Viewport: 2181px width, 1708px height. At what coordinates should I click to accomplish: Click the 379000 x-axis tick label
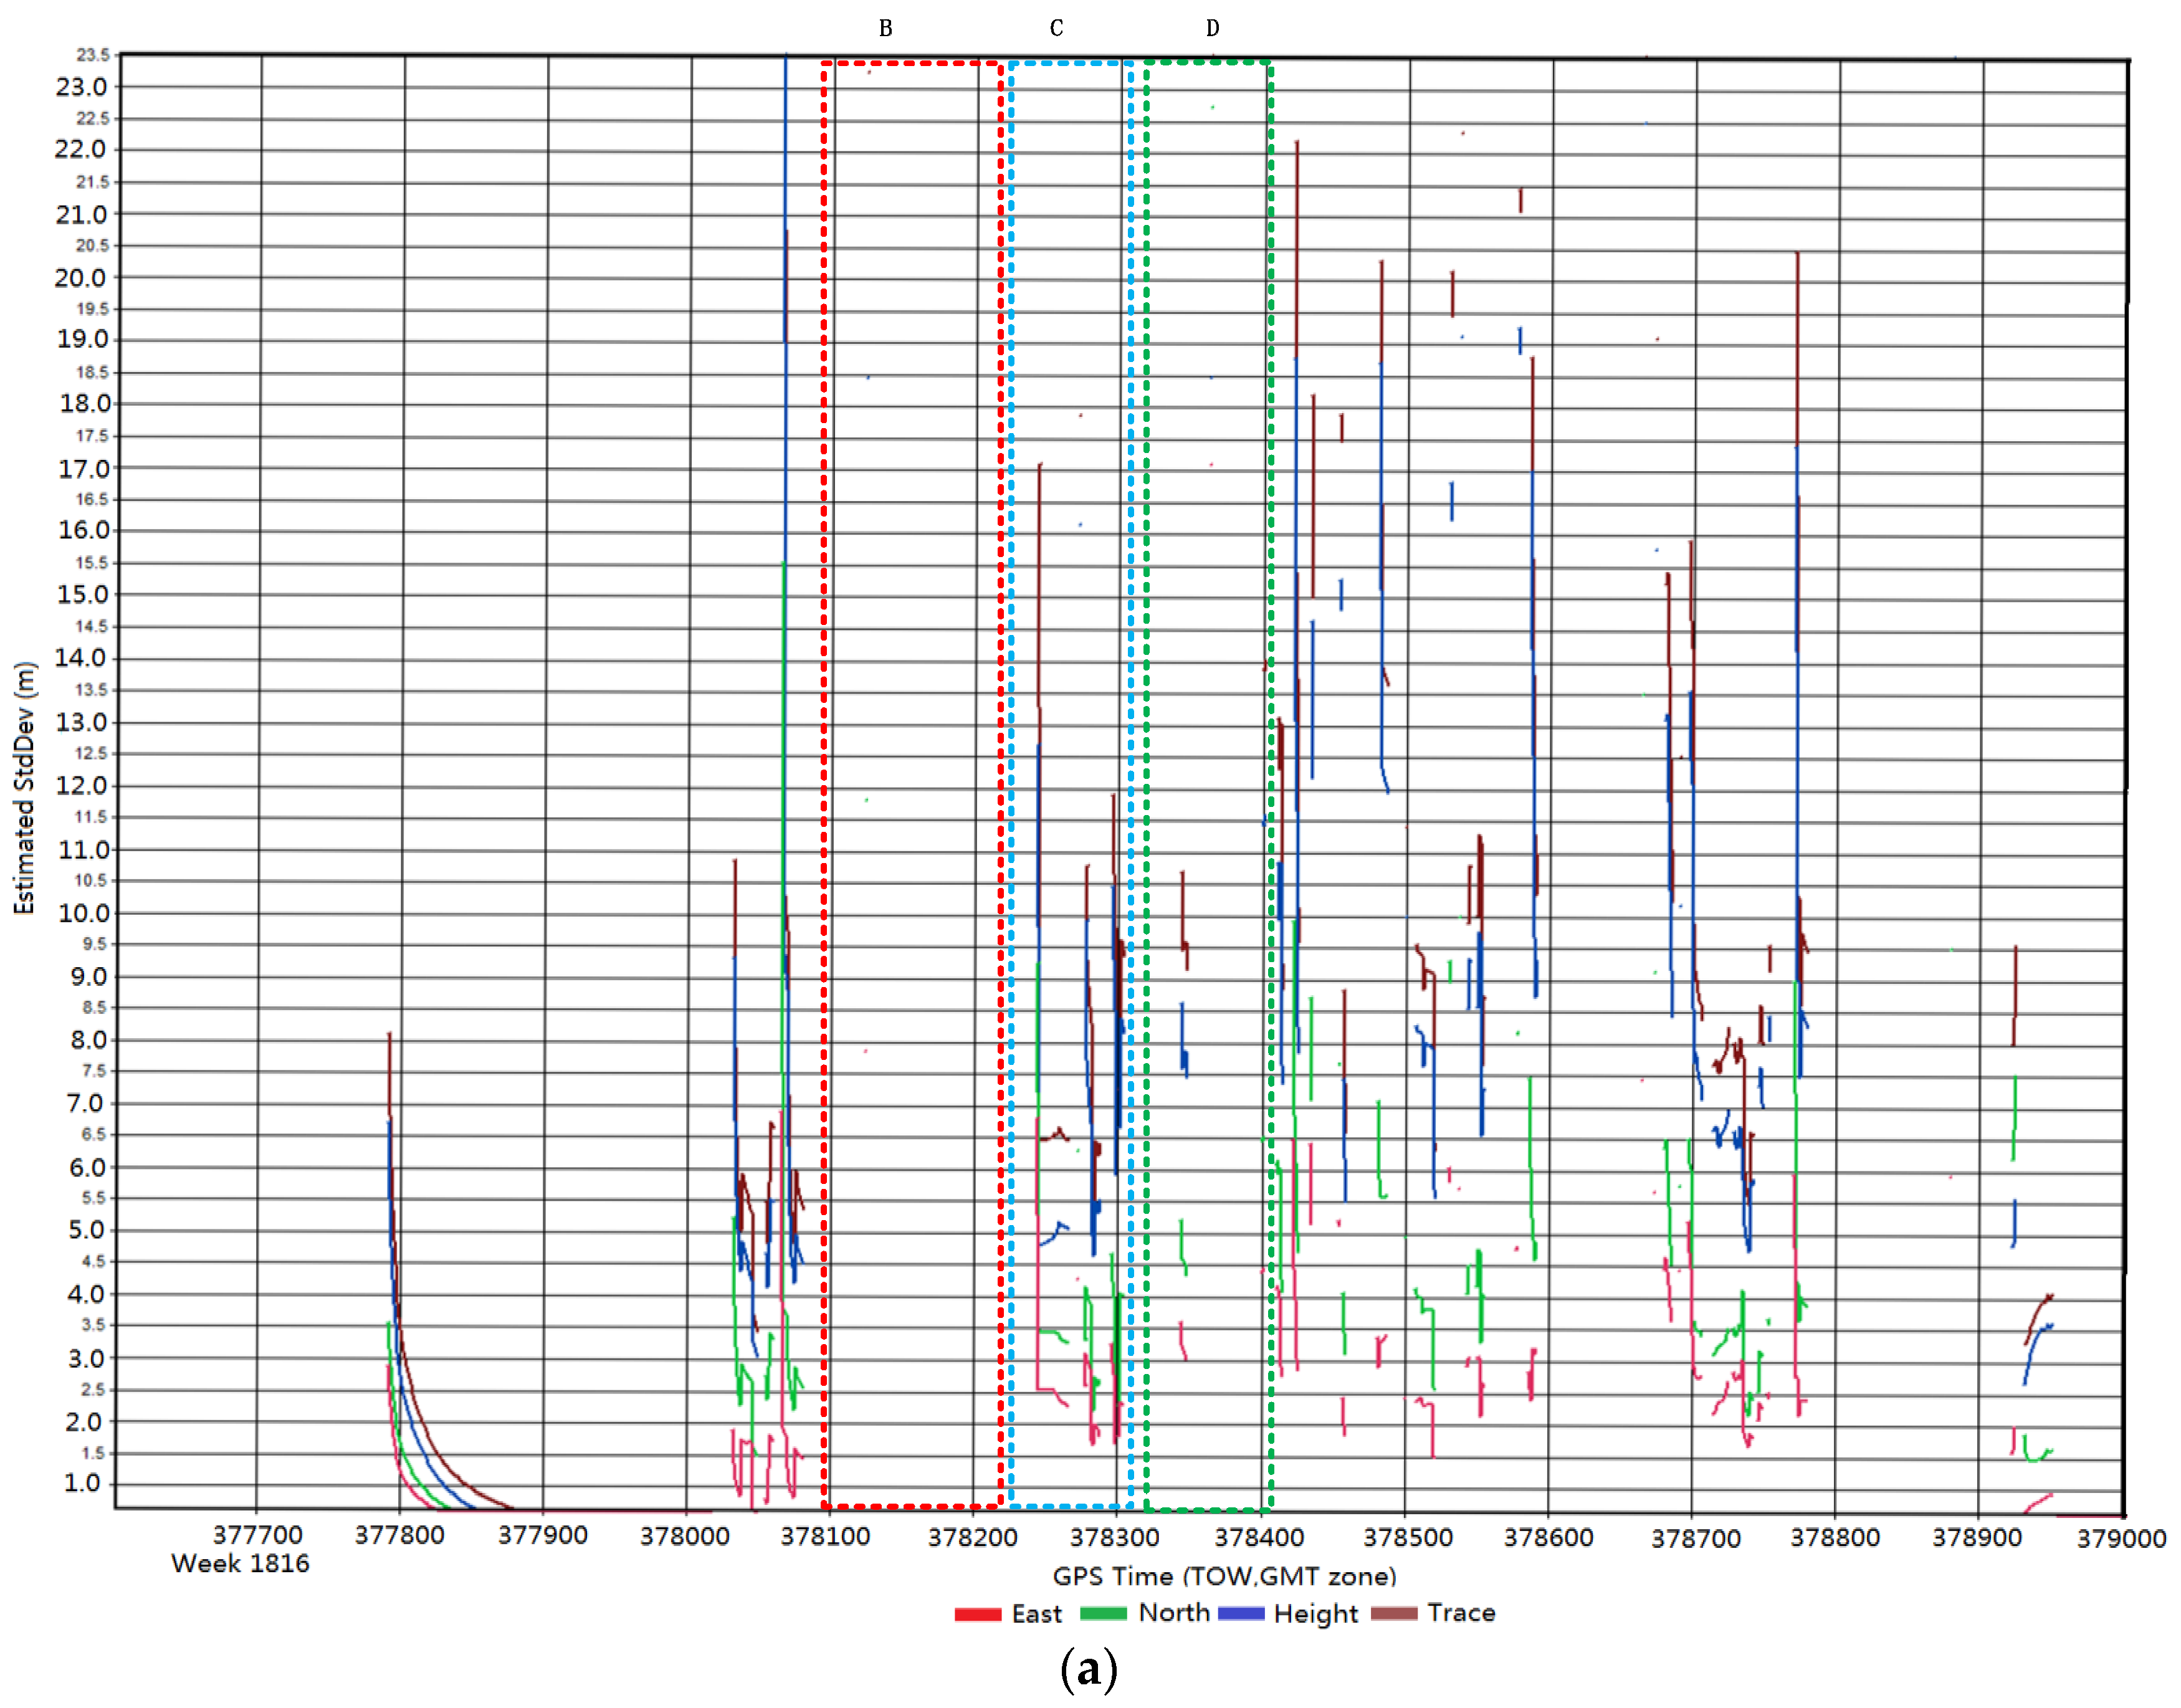point(2121,1539)
